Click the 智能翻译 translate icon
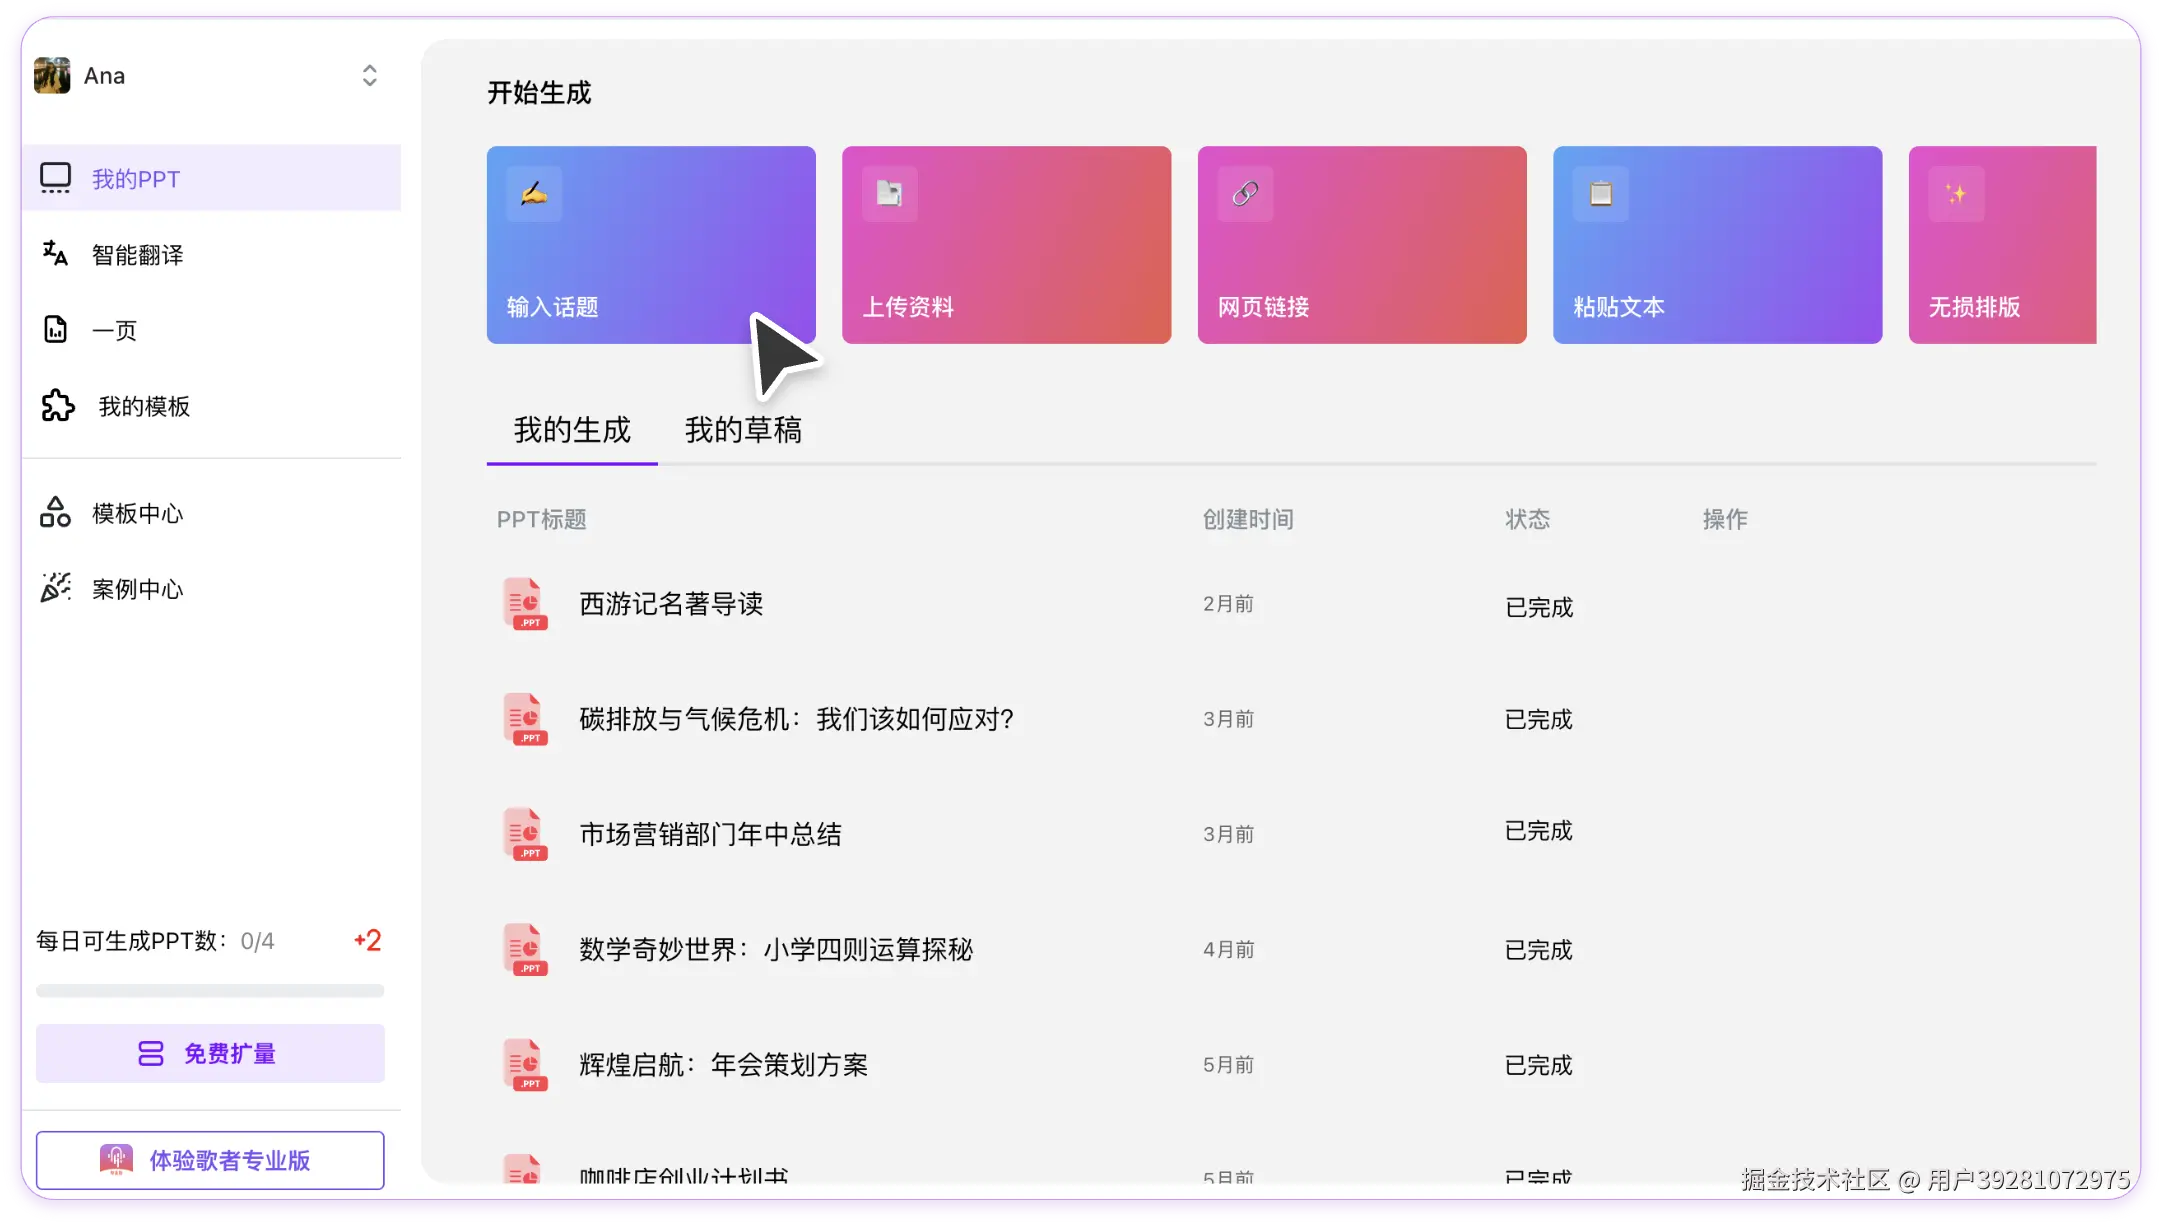The image size is (2162, 1225). 55,254
